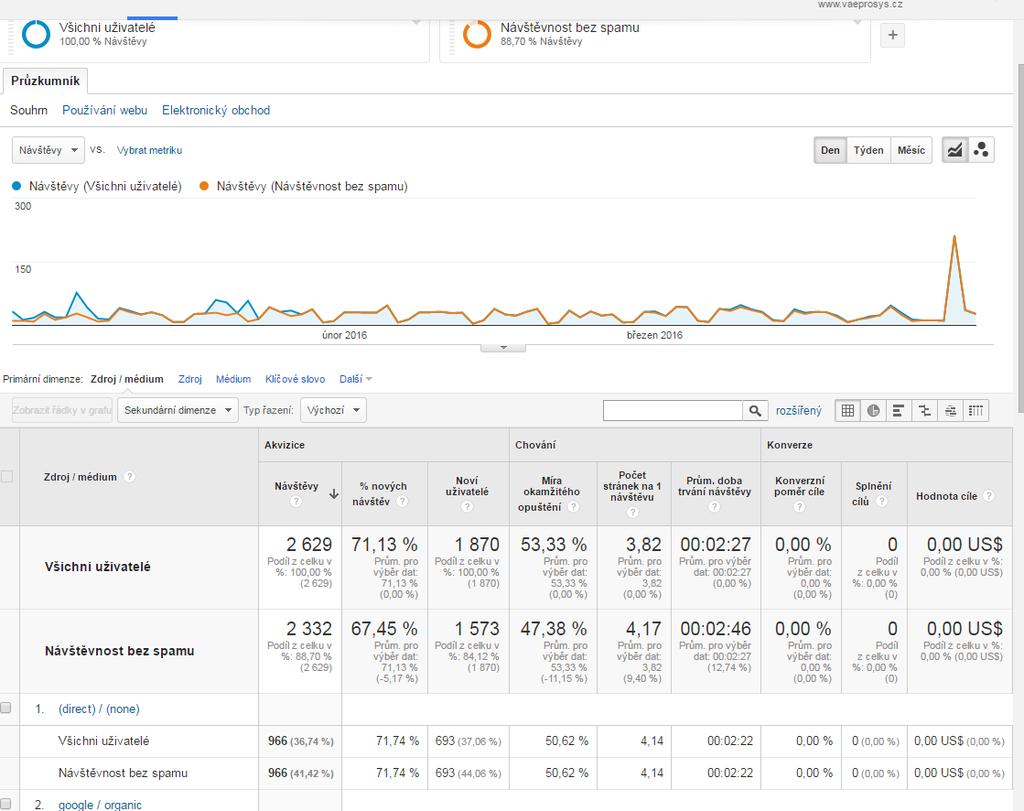Click the Návštěvy column sort arrow

pyautogui.click(x=333, y=494)
